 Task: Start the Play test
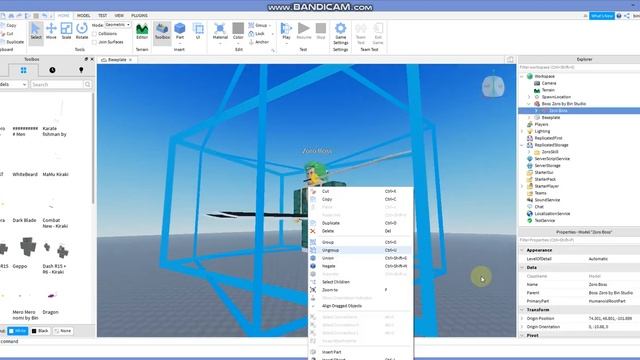coord(286,31)
